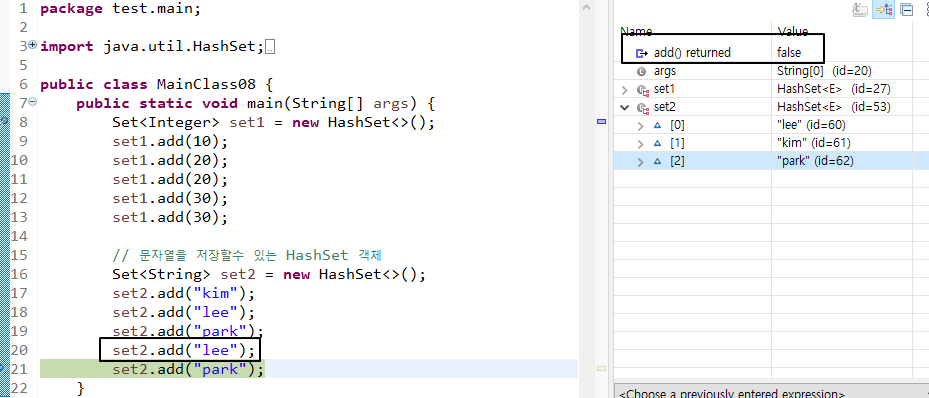The height and width of the screenshot is (398, 929).
Task: Click the add() returned method-return icon
Action: tap(641, 53)
